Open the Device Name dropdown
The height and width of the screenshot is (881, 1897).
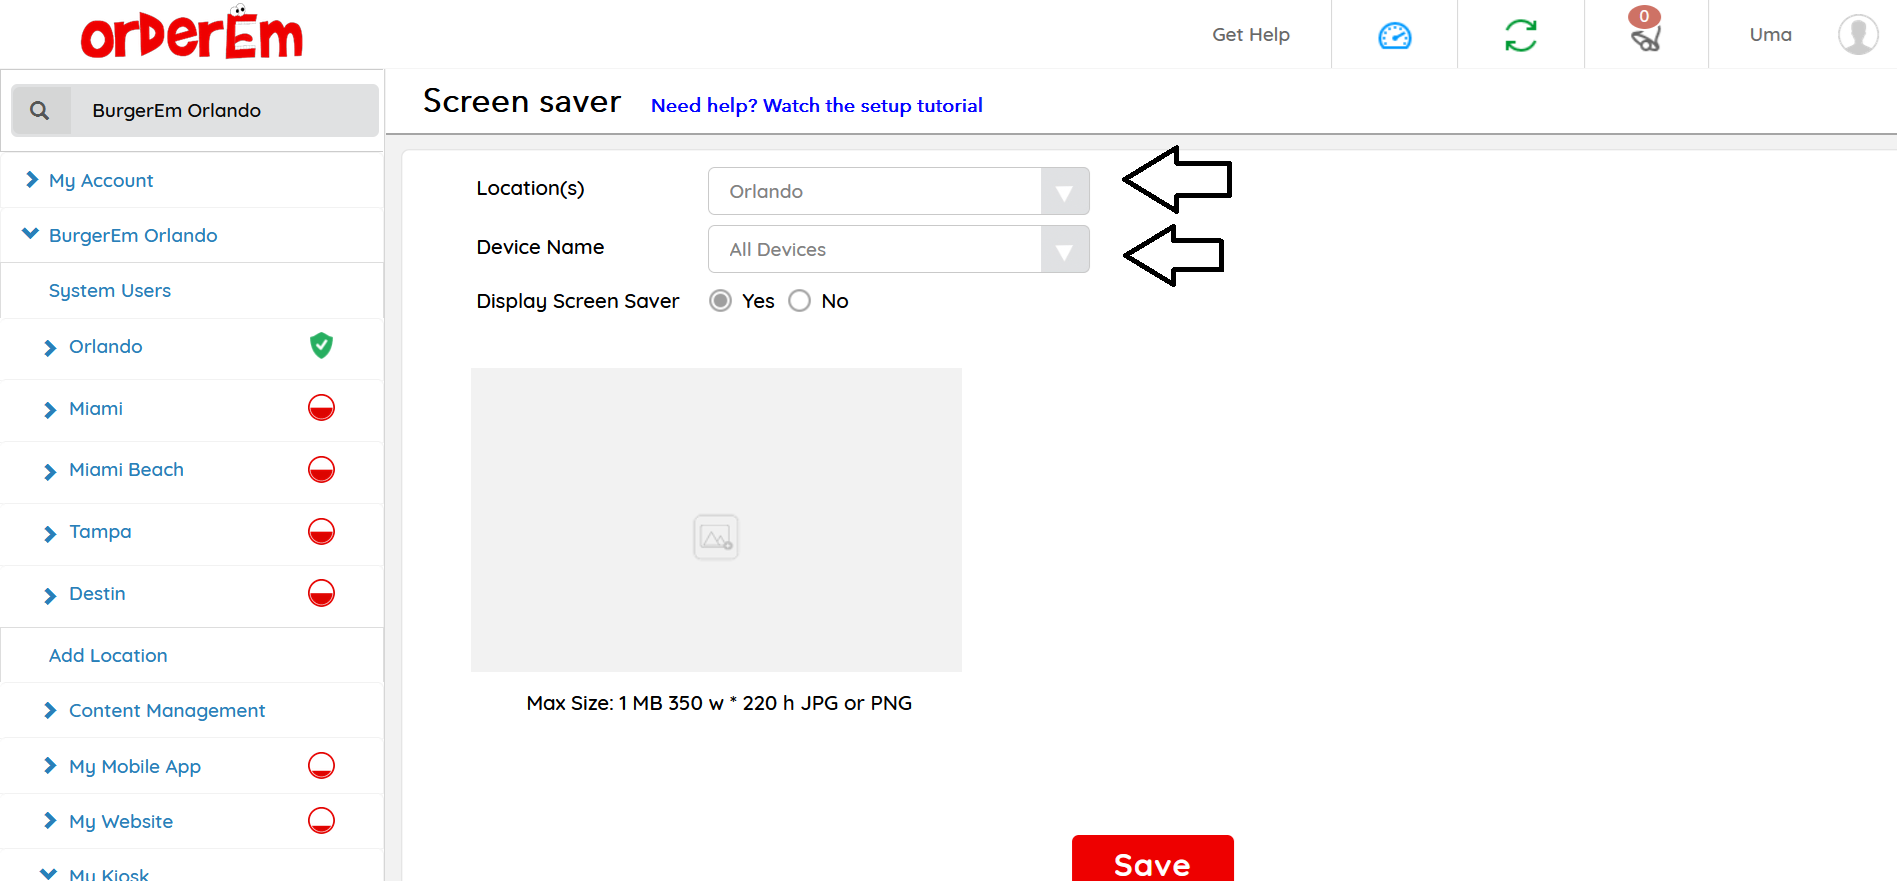(898, 249)
